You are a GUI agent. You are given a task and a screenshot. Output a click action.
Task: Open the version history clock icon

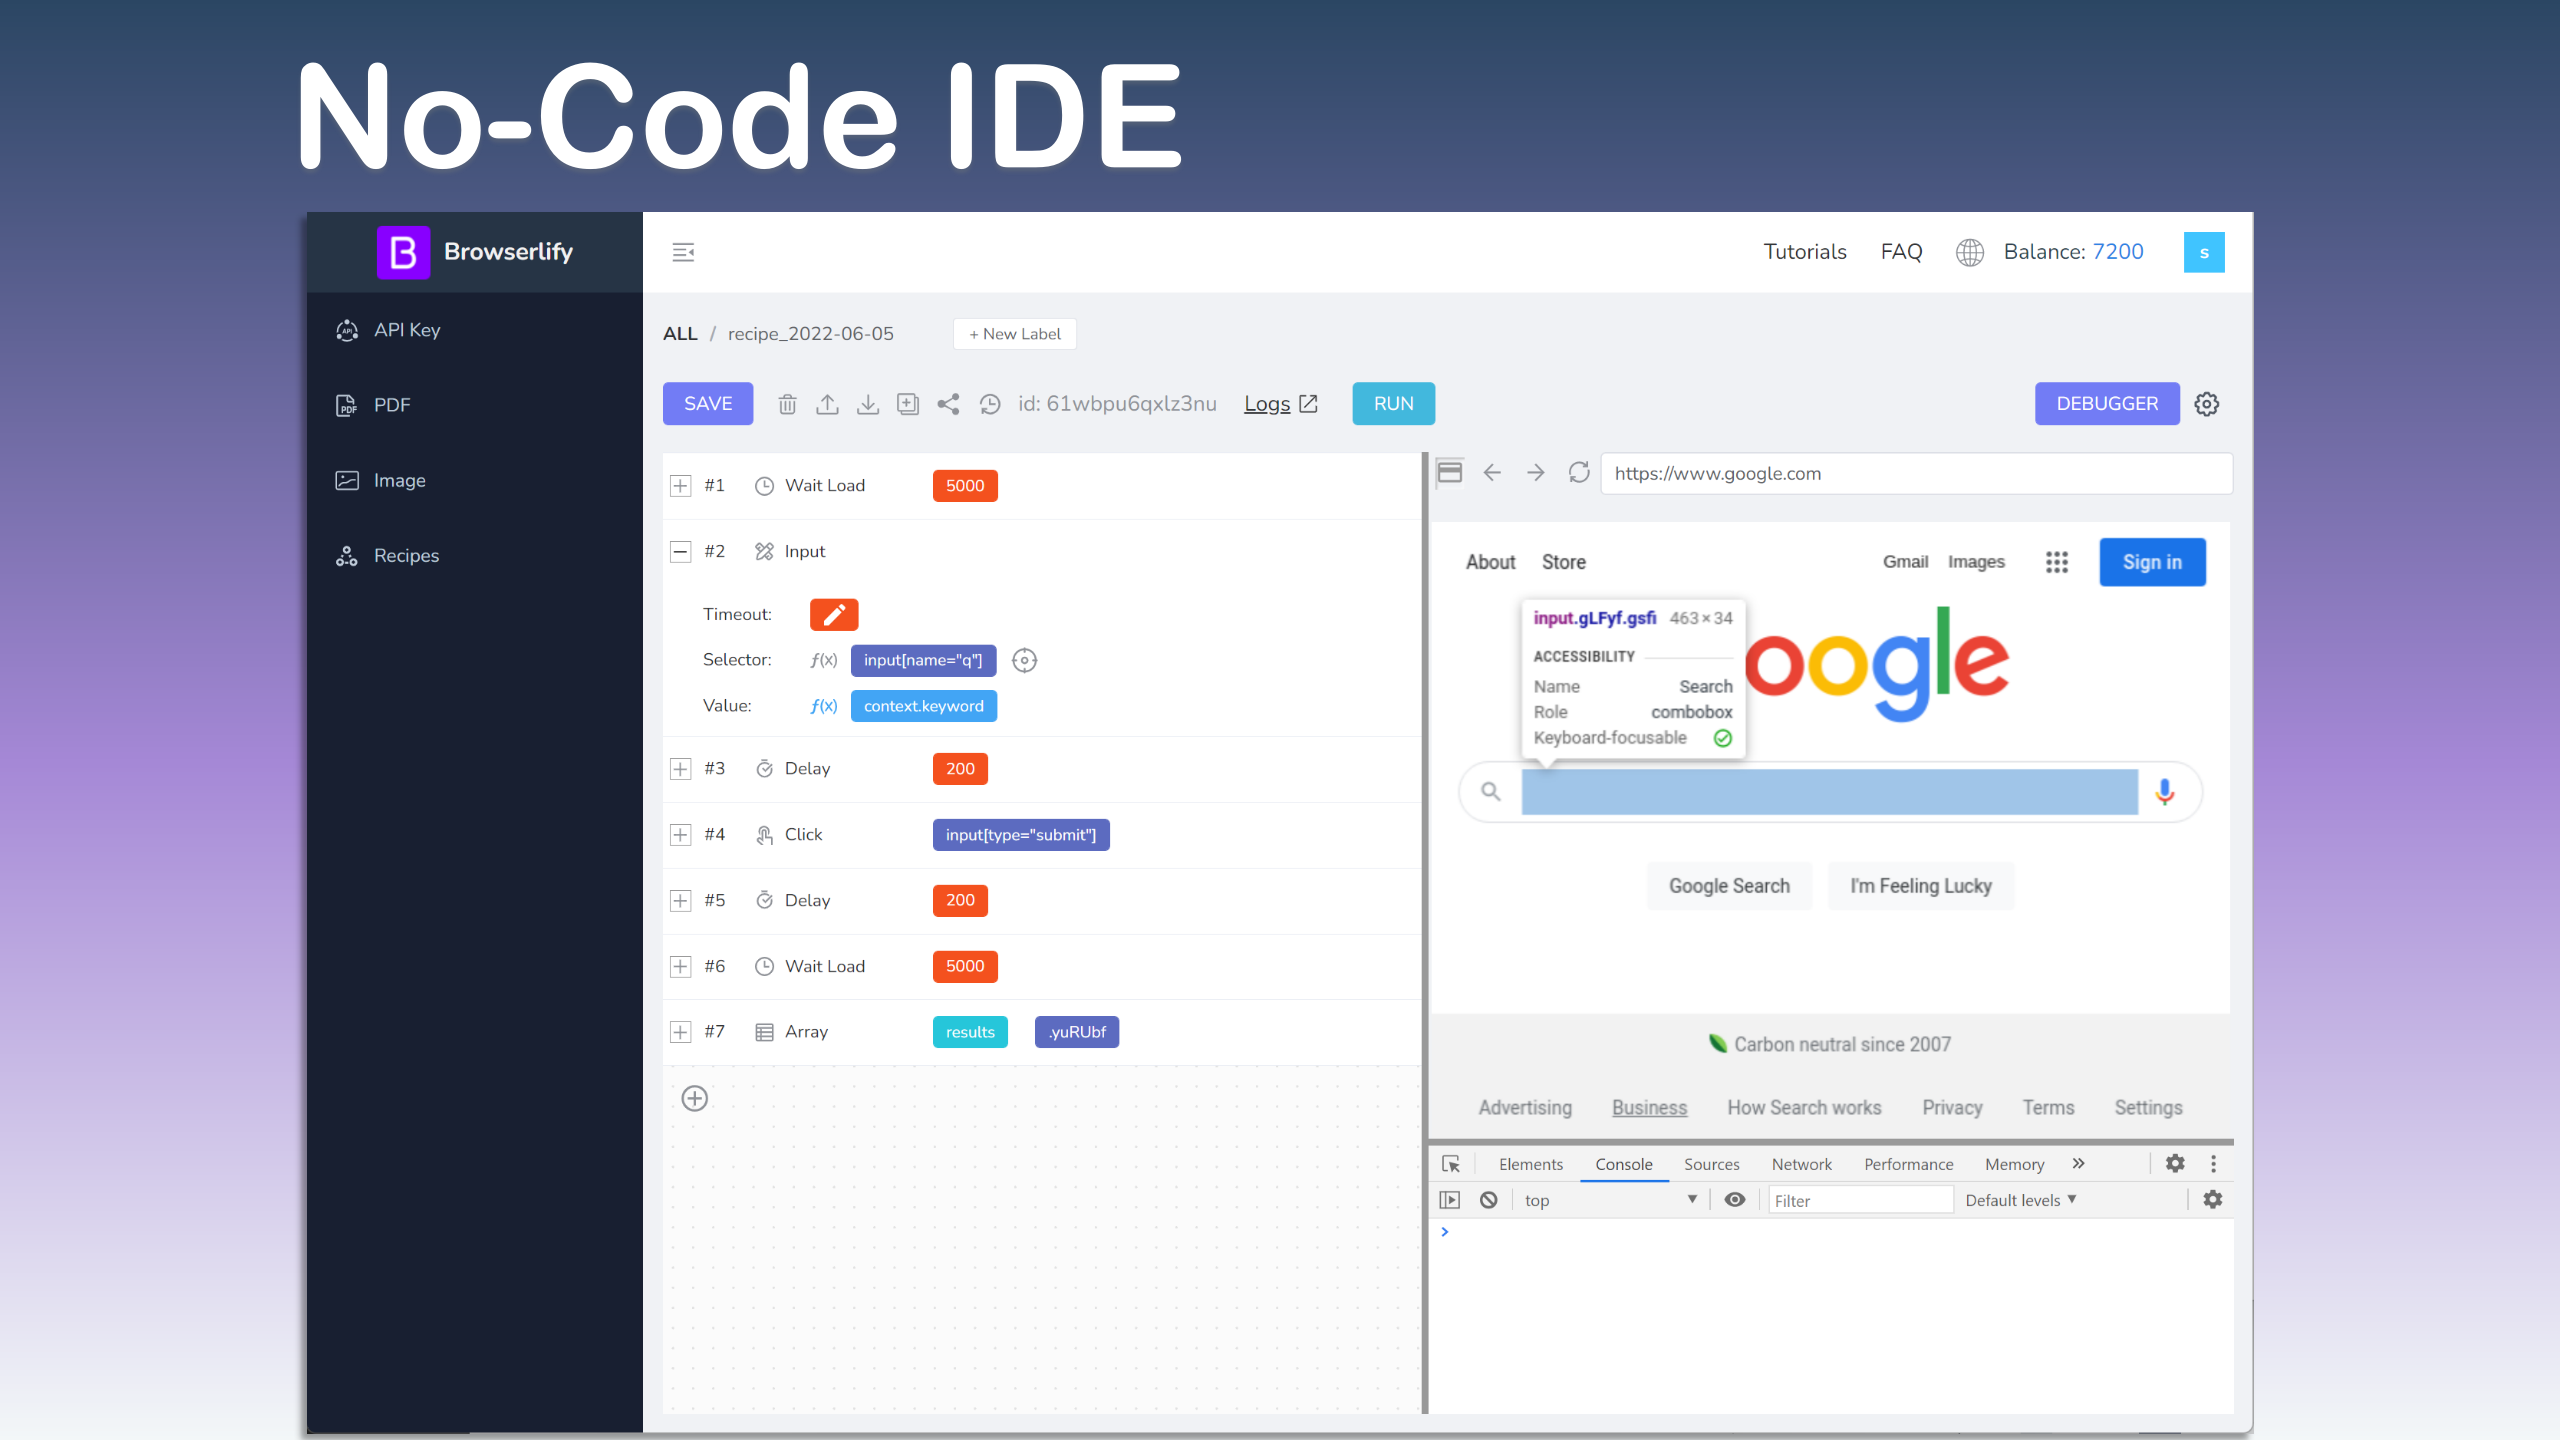[990, 404]
